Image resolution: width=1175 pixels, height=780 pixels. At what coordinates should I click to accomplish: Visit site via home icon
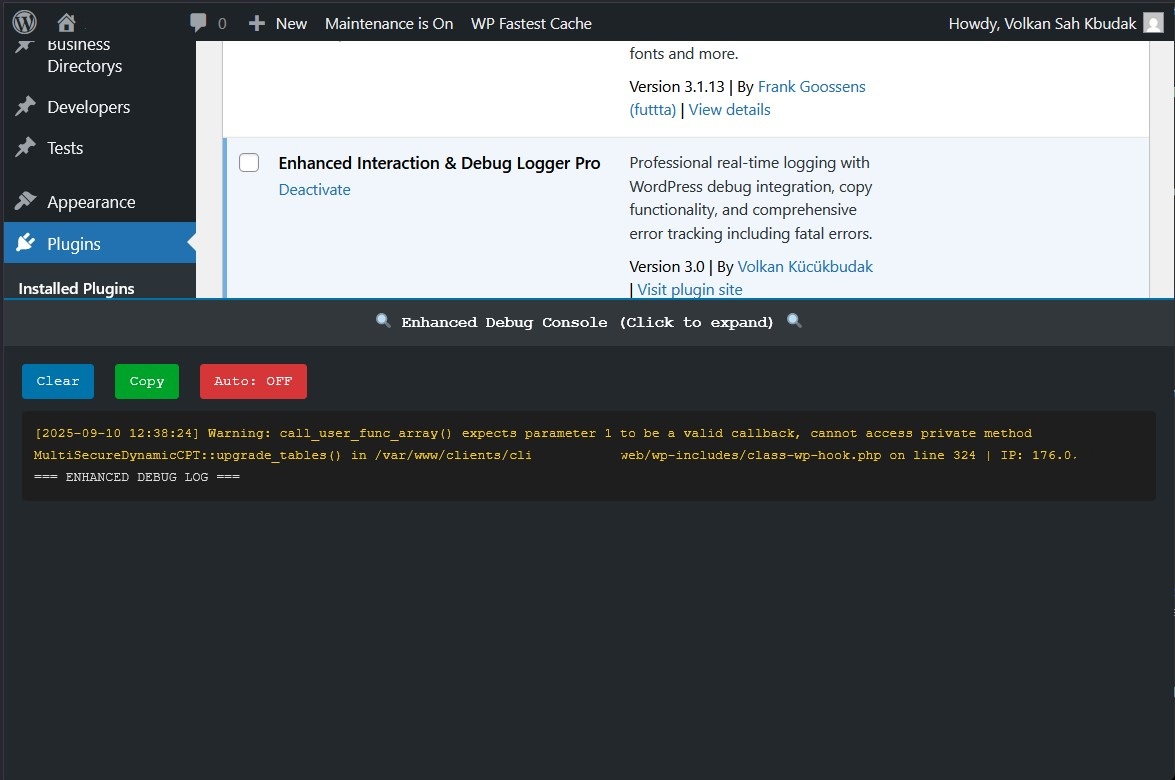point(67,23)
